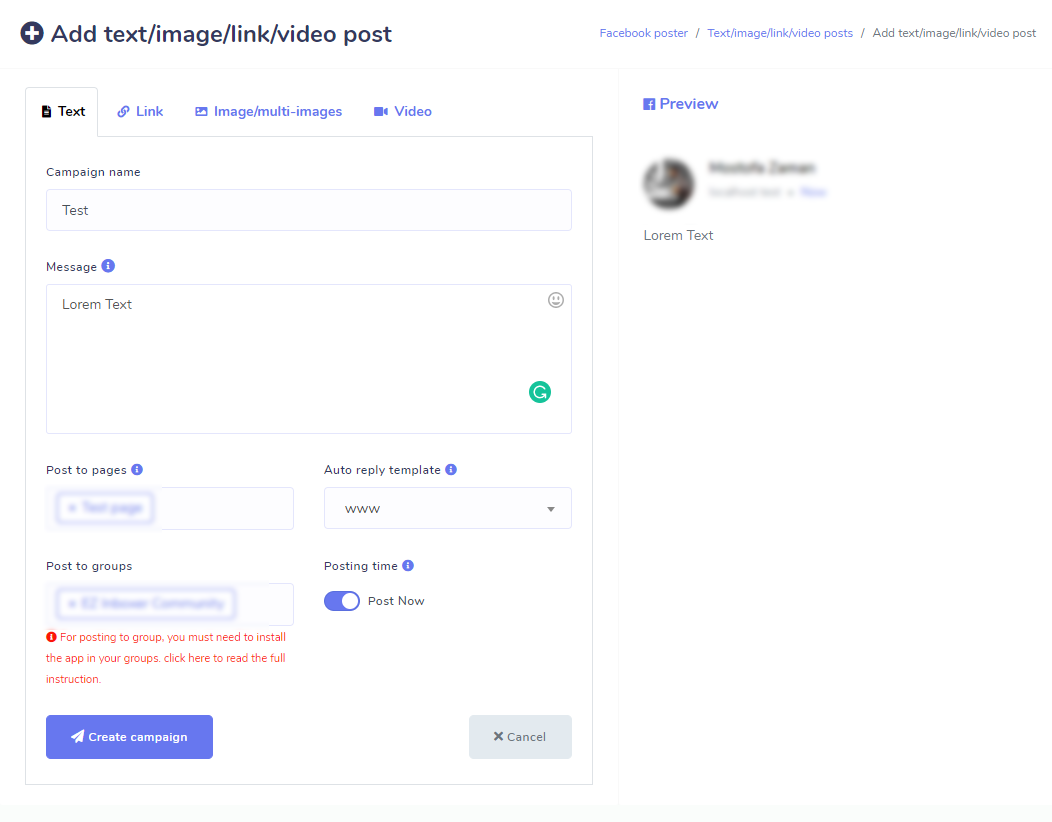Click the plus icon in the page header
The height and width of the screenshot is (822, 1052).
(x=32, y=32)
